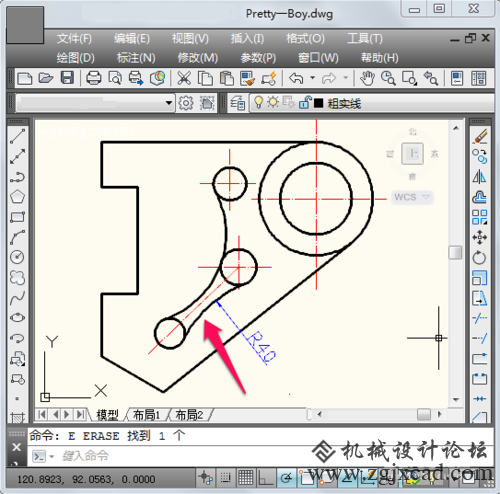The width and height of the screenshot is (500, 494).
Task: Click the Undo arrow icon
Action: 296,79
